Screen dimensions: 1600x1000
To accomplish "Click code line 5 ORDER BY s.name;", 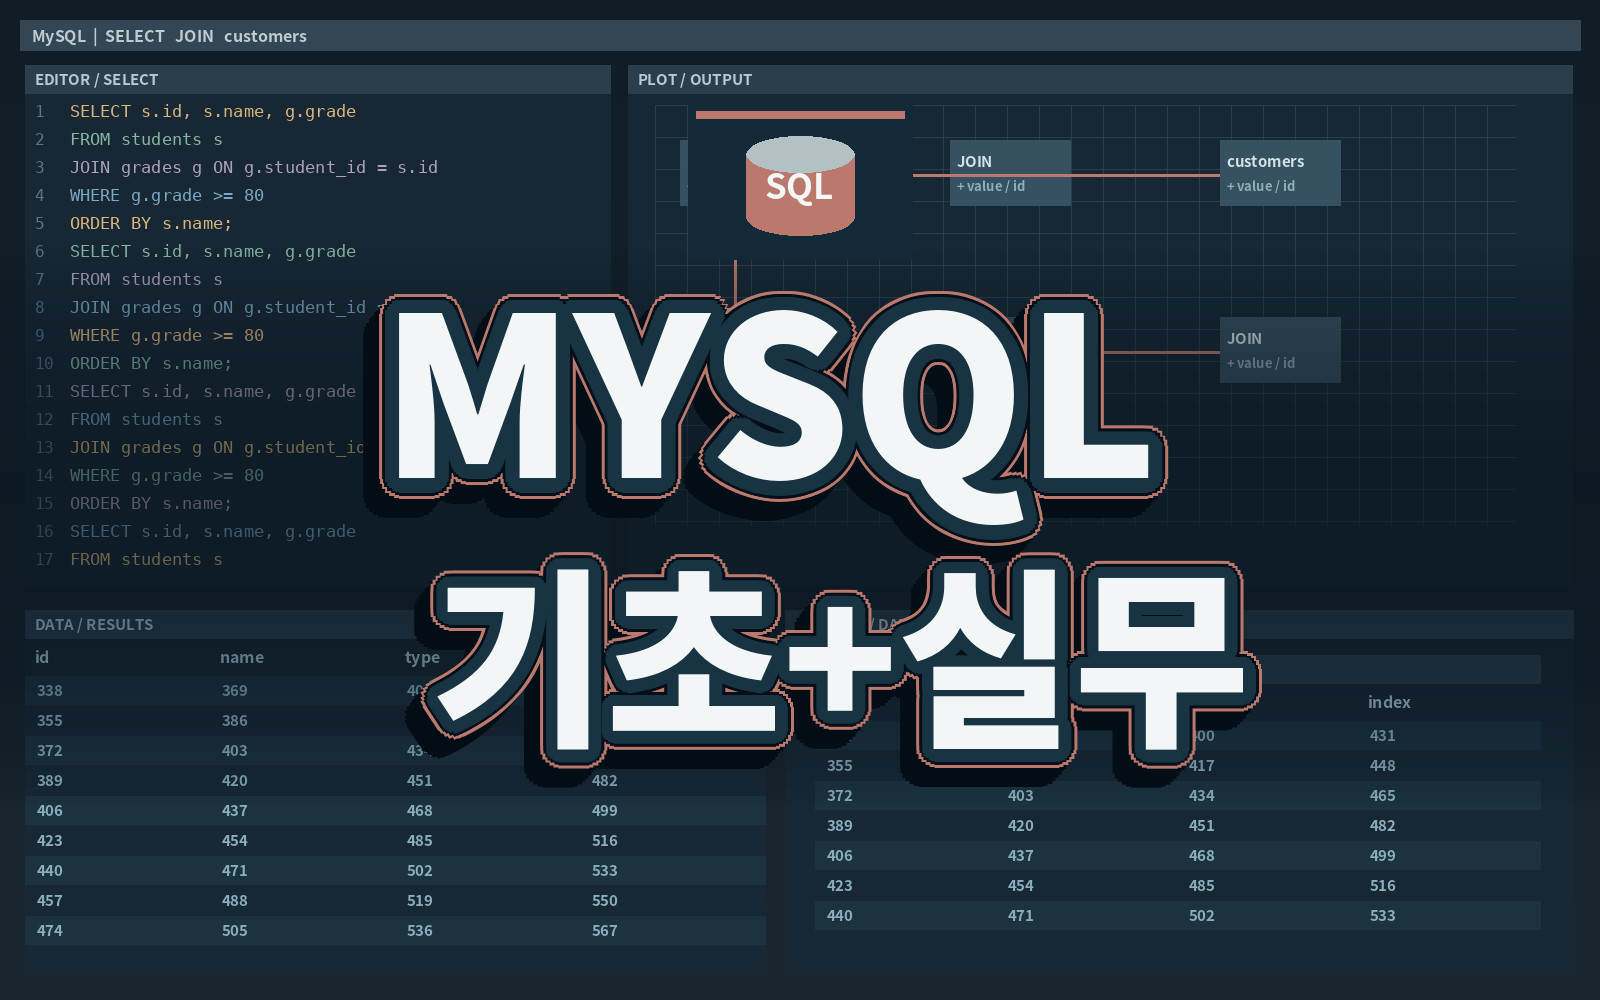I will (151, 223).
